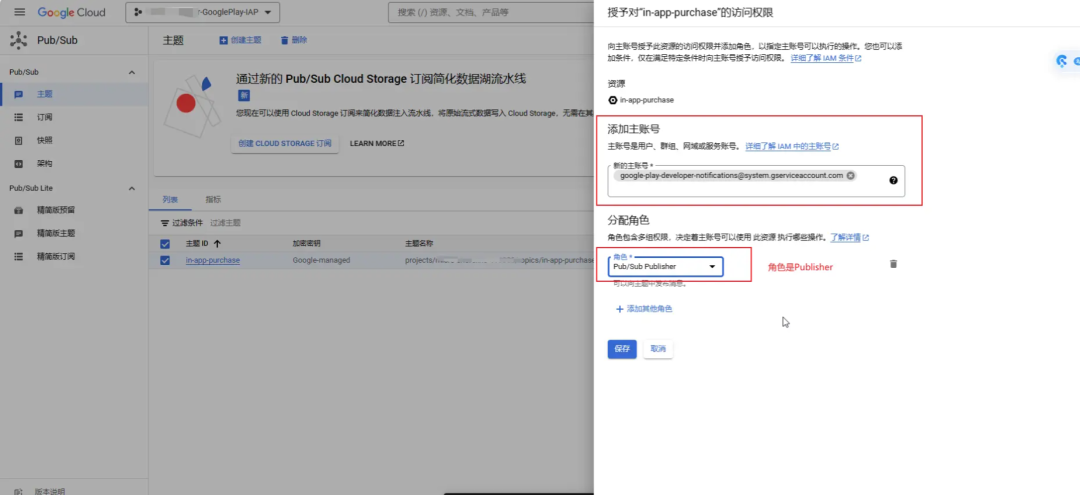Click in the 新的主账号 principal field
Image resolution: width=1080 pixels, height=495 pixels.
click(756, 181)
